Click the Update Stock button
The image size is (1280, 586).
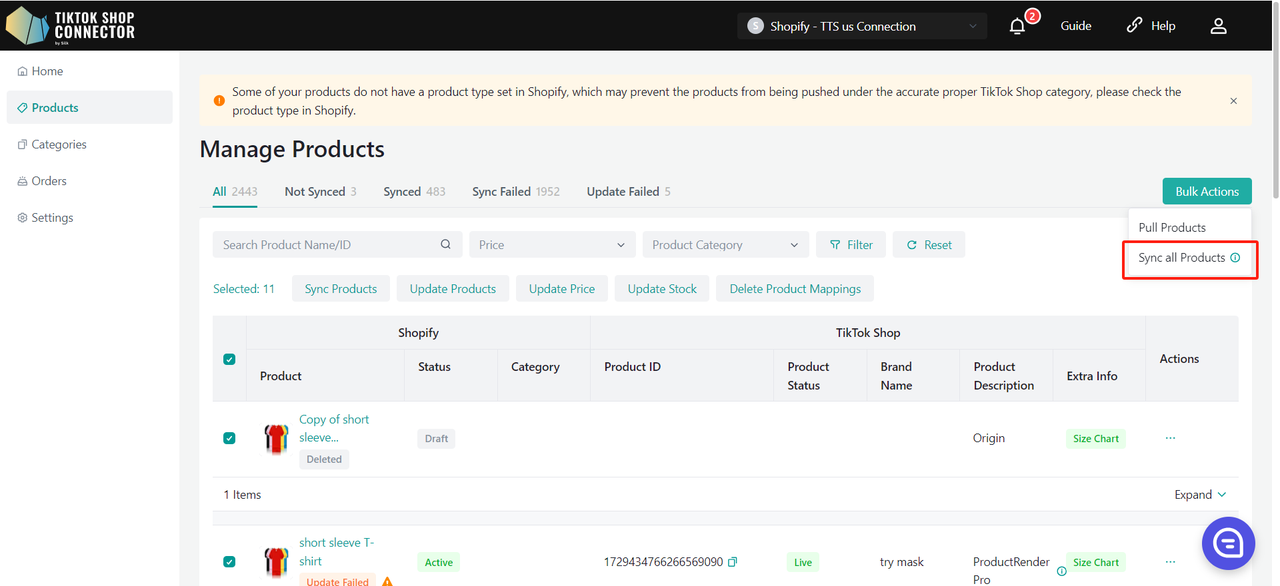pyautogui.click(x=662, y=289)
